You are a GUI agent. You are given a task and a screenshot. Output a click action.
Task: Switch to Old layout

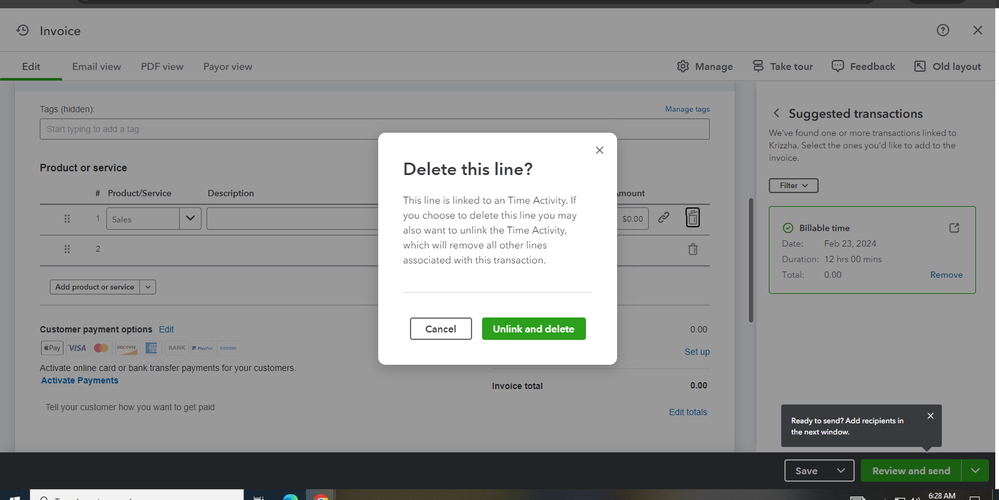[x=947, y=66]
